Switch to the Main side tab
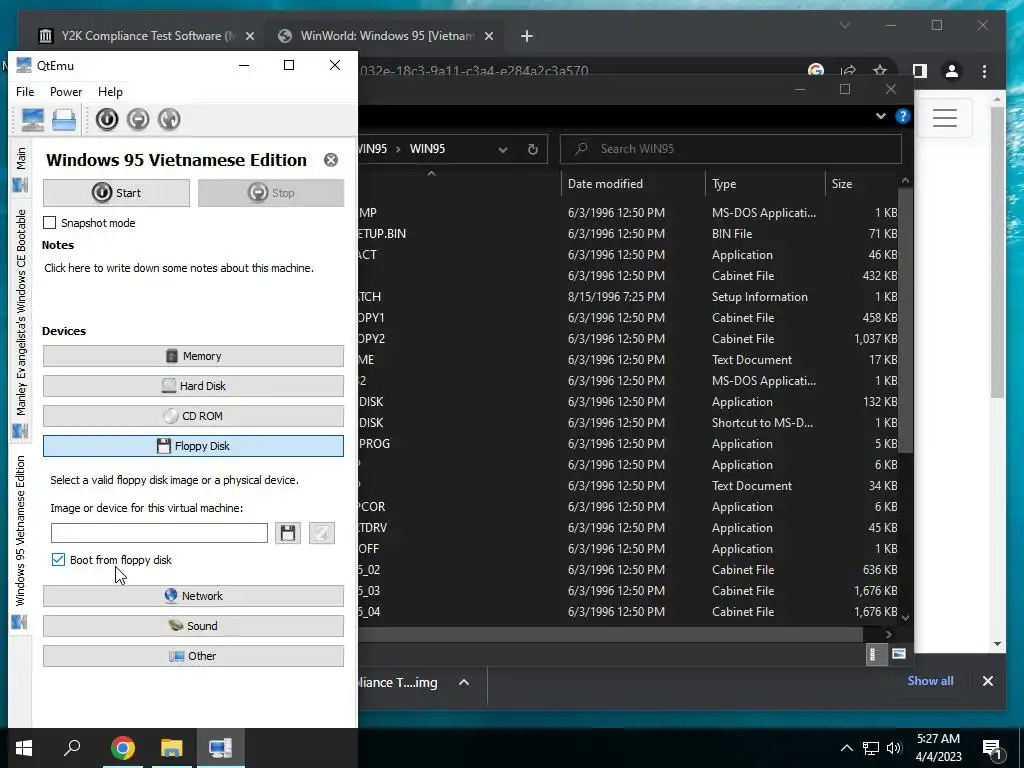1024x768 pixels. point(20,168)
